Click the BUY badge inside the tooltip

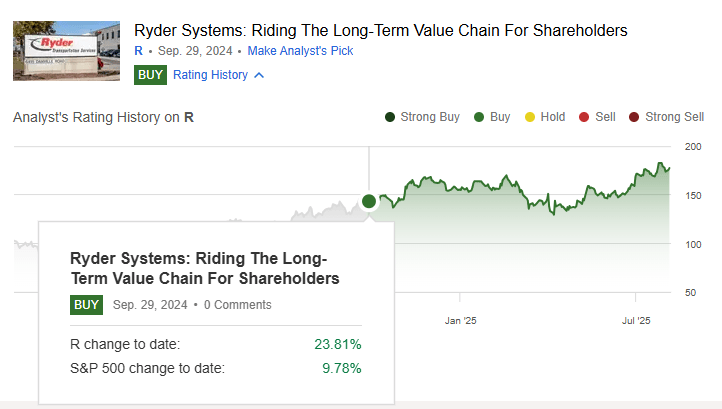click(x=86, y=304)
